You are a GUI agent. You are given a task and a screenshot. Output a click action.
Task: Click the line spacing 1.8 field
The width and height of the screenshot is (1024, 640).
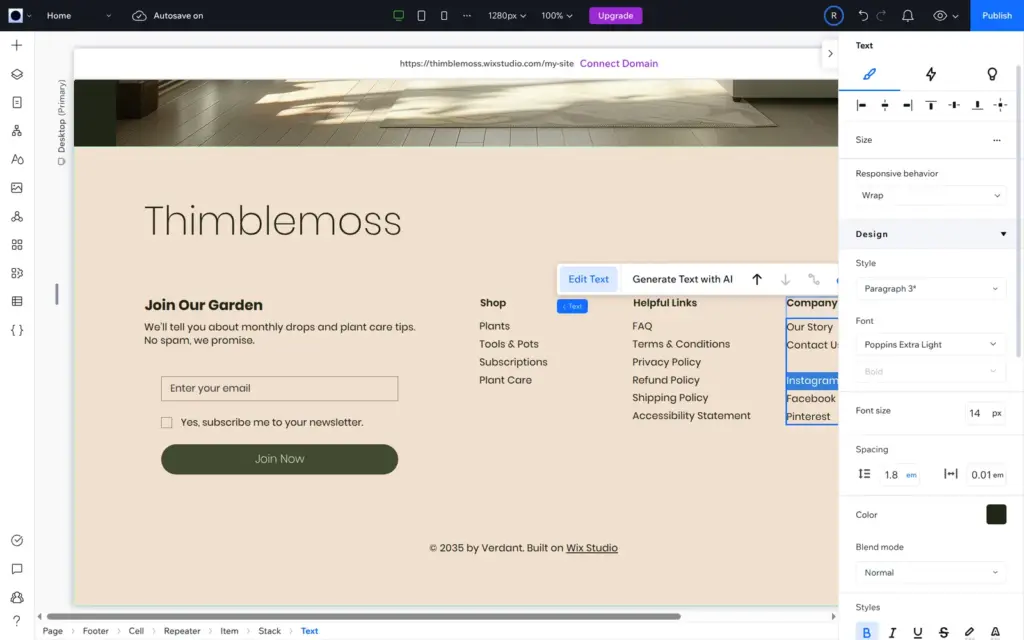[x=891, y=475]
